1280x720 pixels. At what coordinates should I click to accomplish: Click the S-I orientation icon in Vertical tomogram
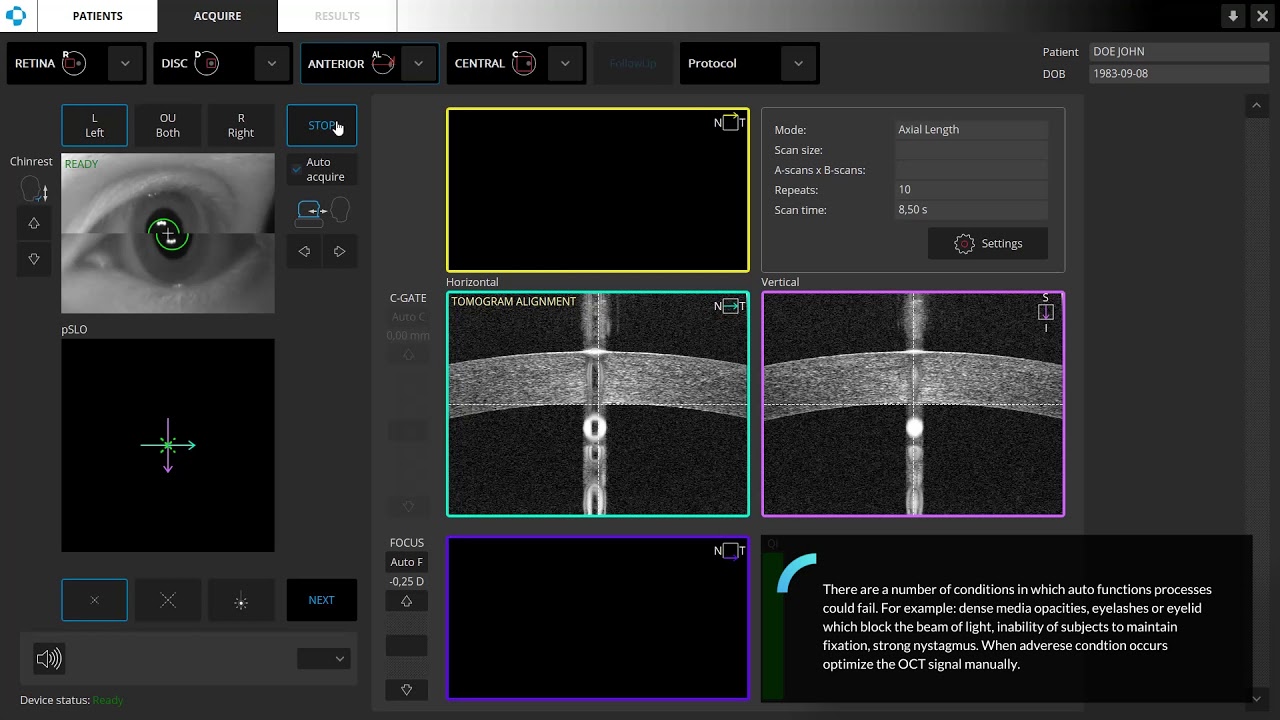click(1046, 312)
